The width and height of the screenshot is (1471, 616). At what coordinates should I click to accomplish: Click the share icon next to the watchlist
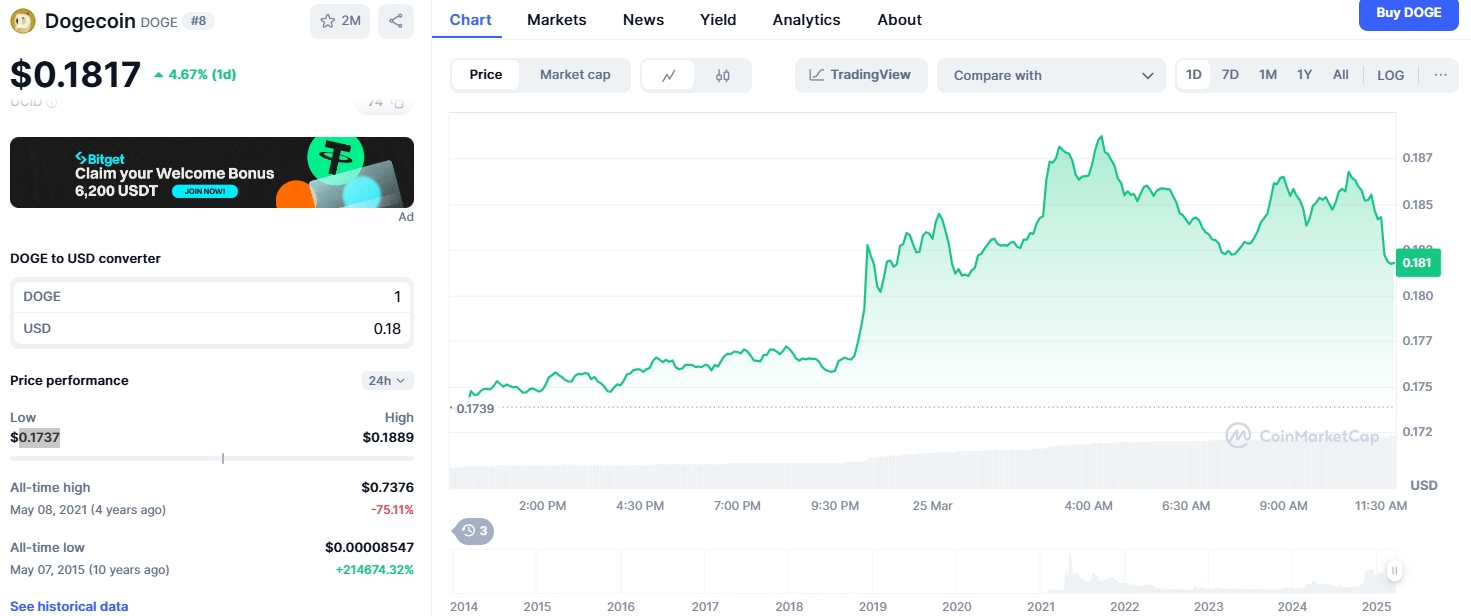[396, 21]
